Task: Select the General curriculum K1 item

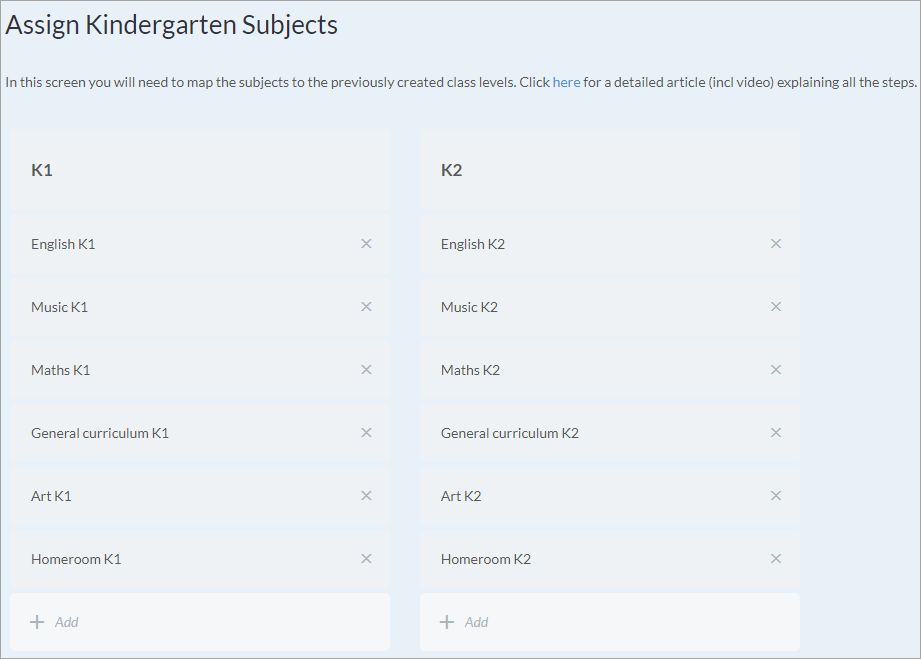Action: coord(200,433)
